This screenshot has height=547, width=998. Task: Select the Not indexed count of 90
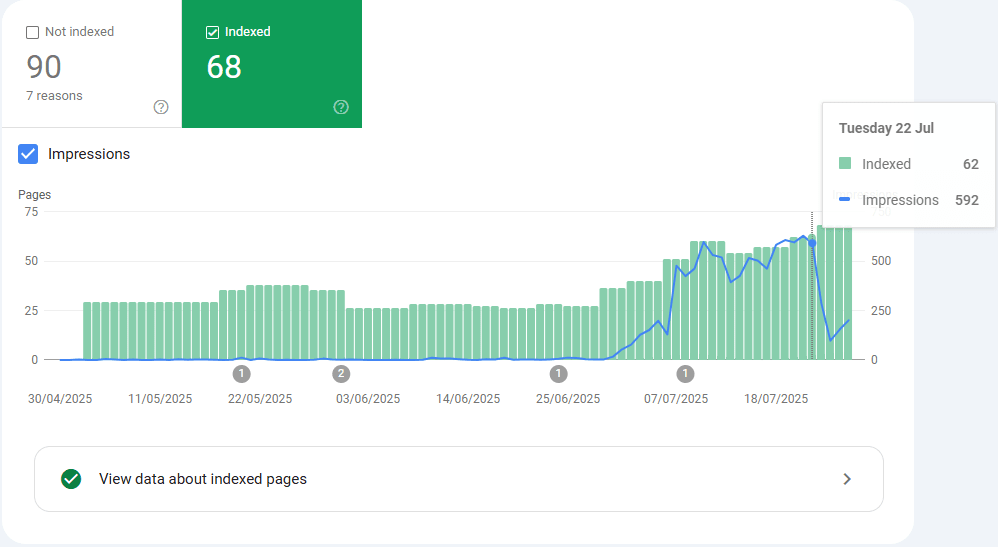pos(44,67)
